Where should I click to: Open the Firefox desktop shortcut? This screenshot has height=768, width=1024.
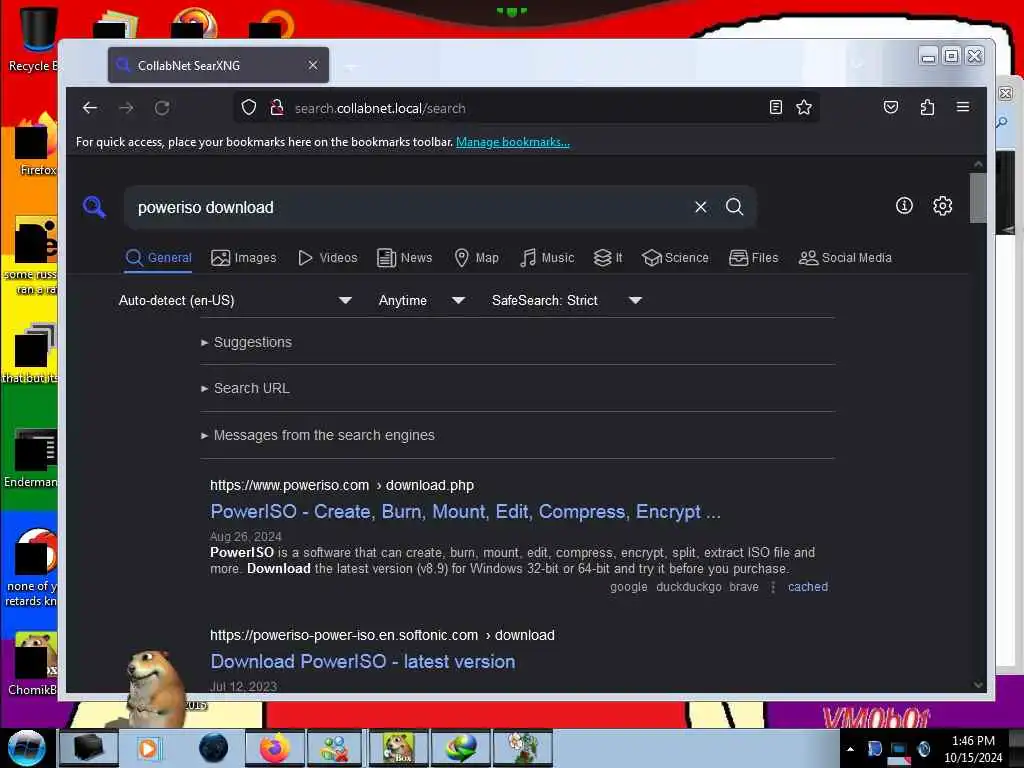click(36, 147)
